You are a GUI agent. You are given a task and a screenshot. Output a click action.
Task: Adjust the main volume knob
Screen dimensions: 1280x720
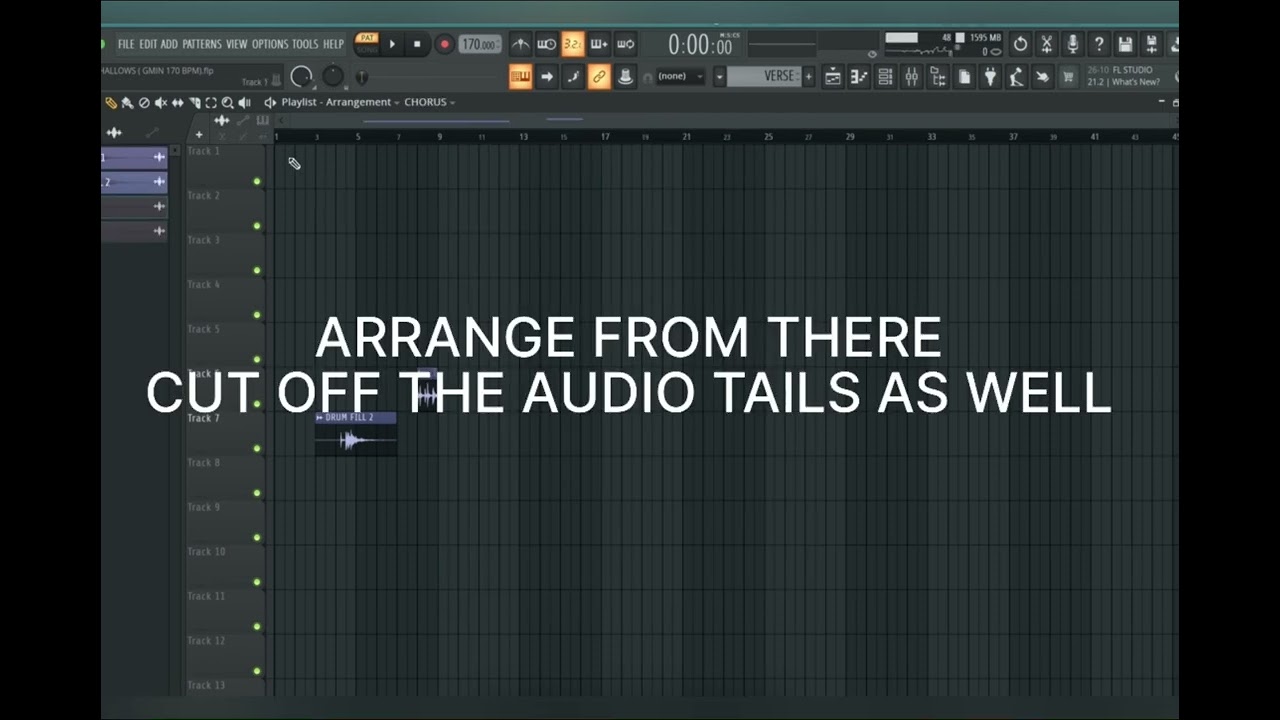point(302,77)
